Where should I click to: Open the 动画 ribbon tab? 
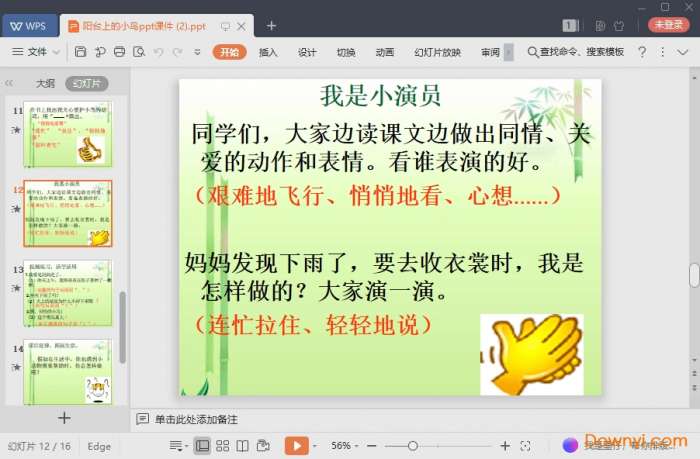[x=384, y=52]
